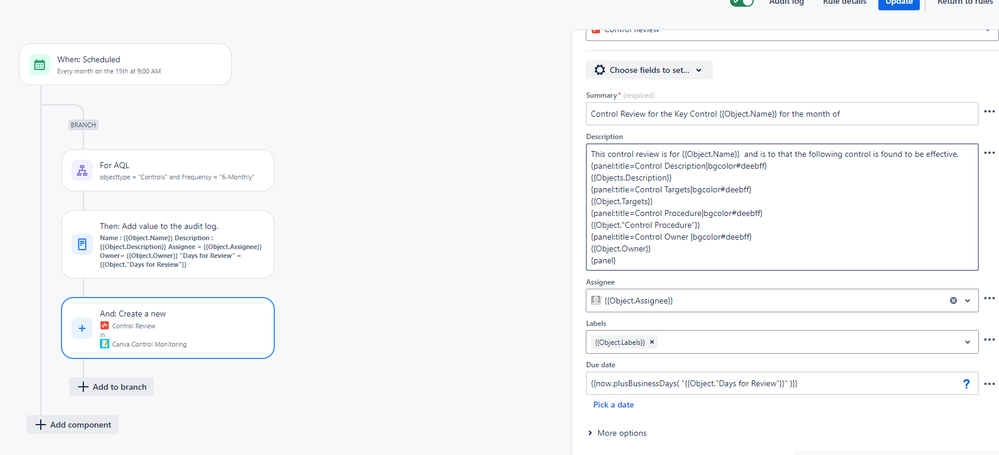Clear the Assignee field with the X icon
Viewport: 999px width, 455px height.
[x=953, y=300]
